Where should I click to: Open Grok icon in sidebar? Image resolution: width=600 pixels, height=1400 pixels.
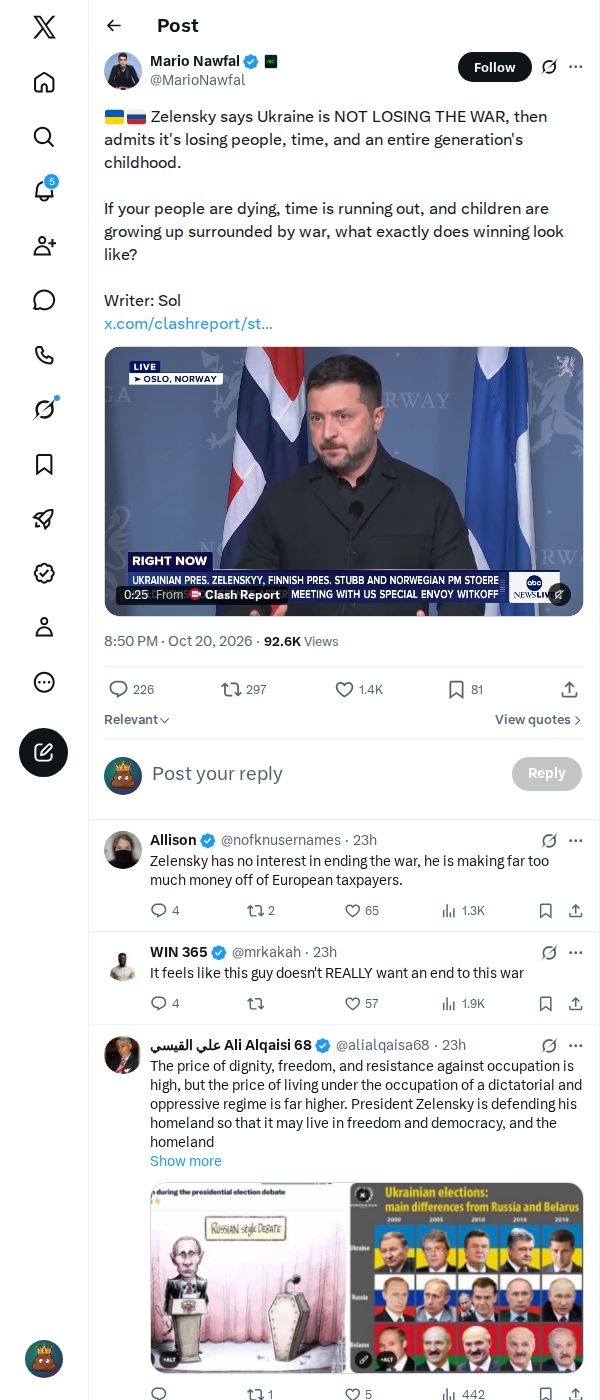click(44, 409)
